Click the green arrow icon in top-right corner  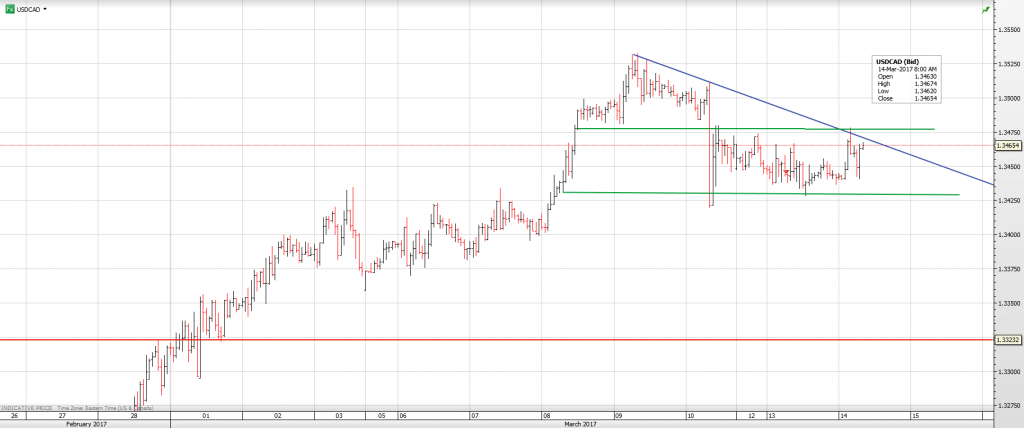point(987,9)
